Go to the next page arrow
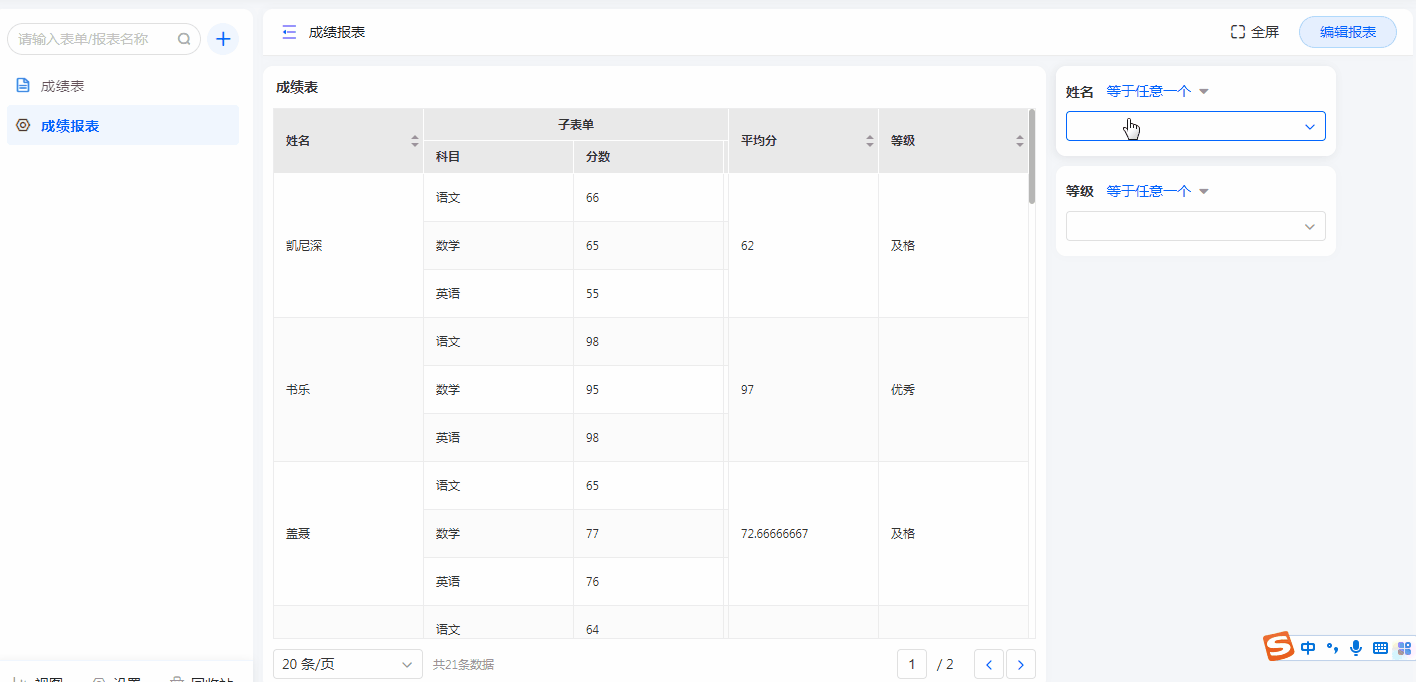The image size is (1416, 682). 1021,664
